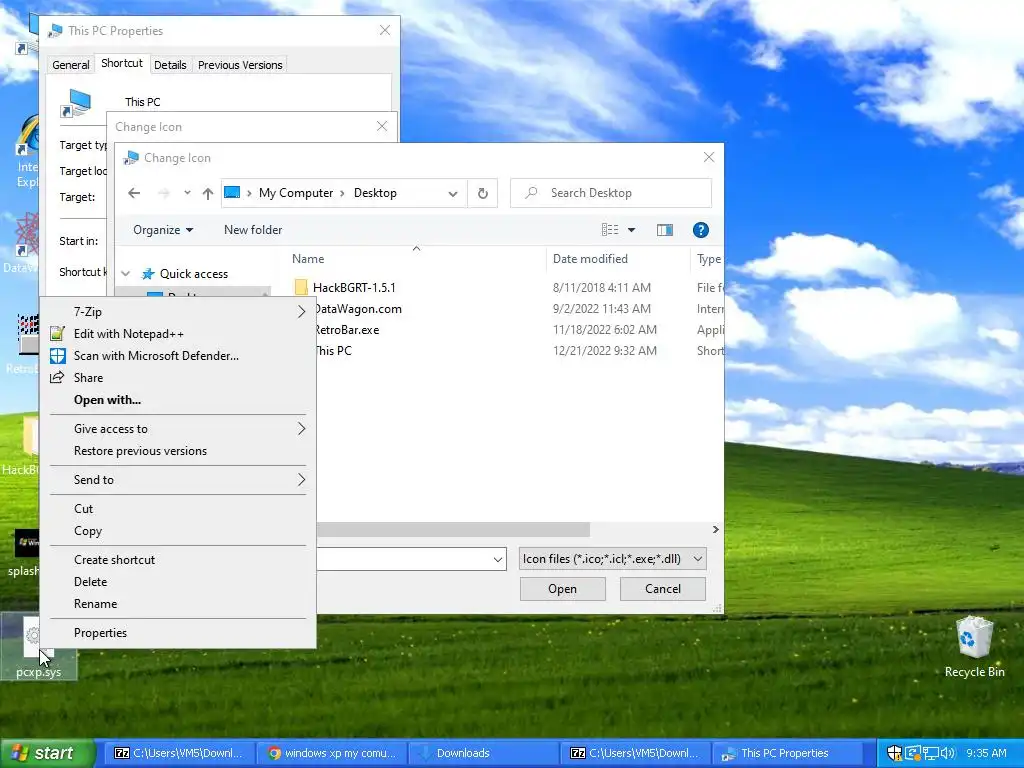Expand the file name history dropdown
Screen dimensions: 1024x768
[x=498, y=559]
